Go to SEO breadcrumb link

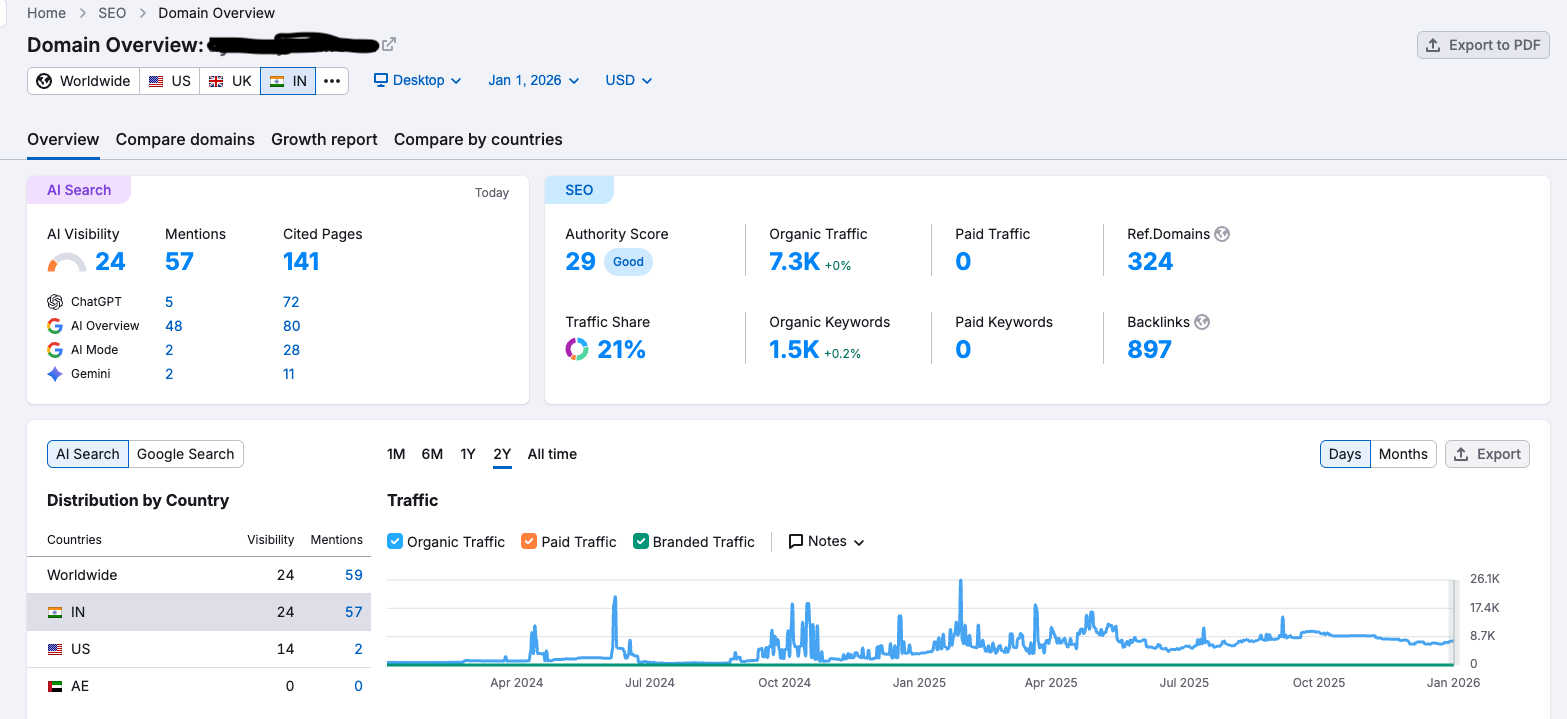point(112,13)
